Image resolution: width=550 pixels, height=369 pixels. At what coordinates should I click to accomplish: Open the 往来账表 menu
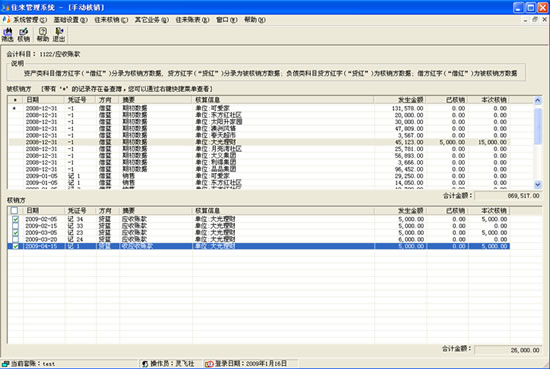193,20
